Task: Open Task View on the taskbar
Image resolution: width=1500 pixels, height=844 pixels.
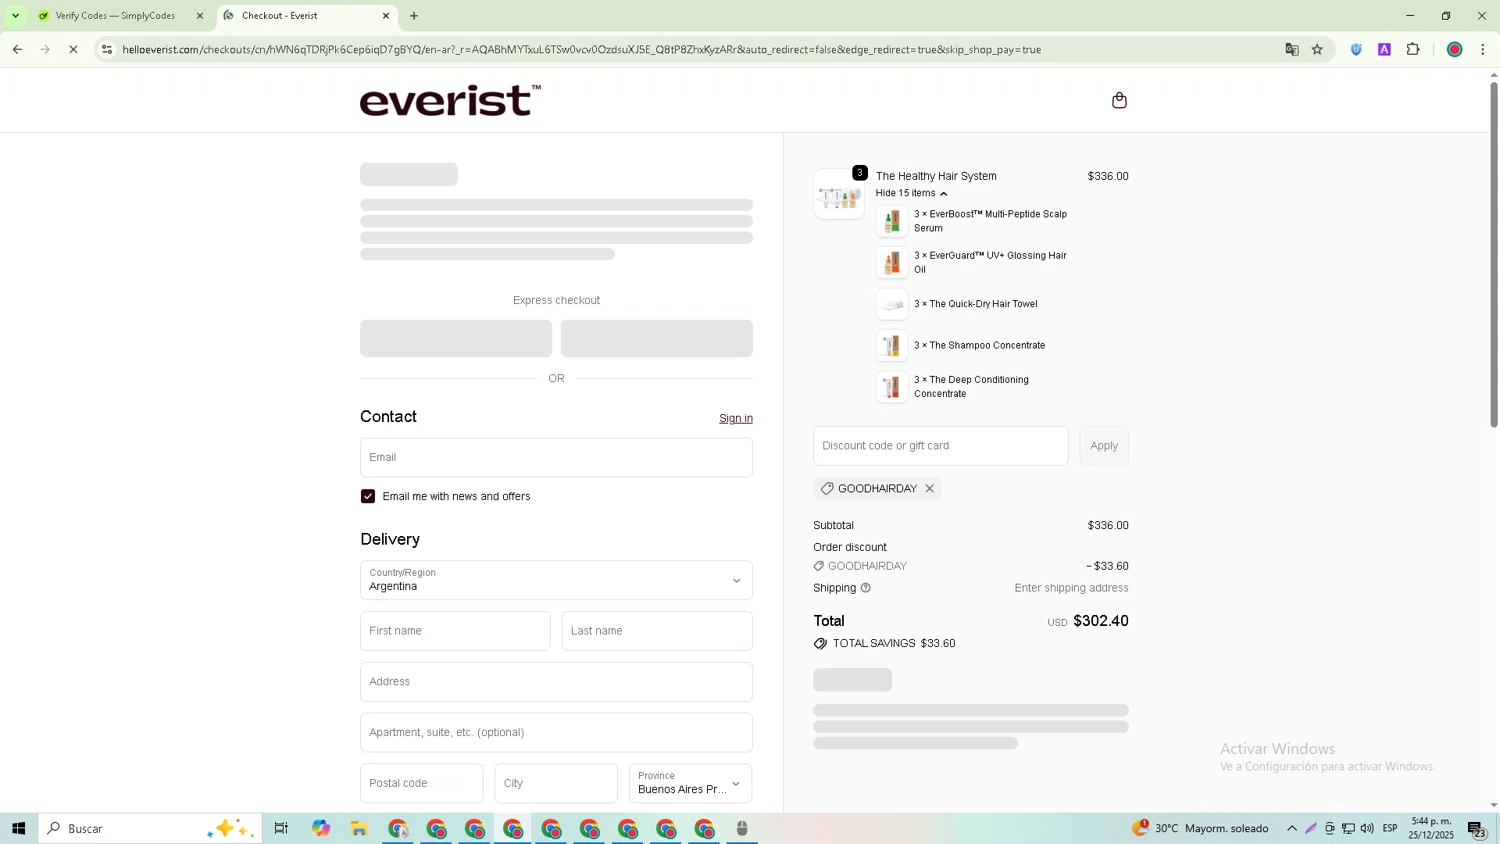Action: [x=281, y=828]
